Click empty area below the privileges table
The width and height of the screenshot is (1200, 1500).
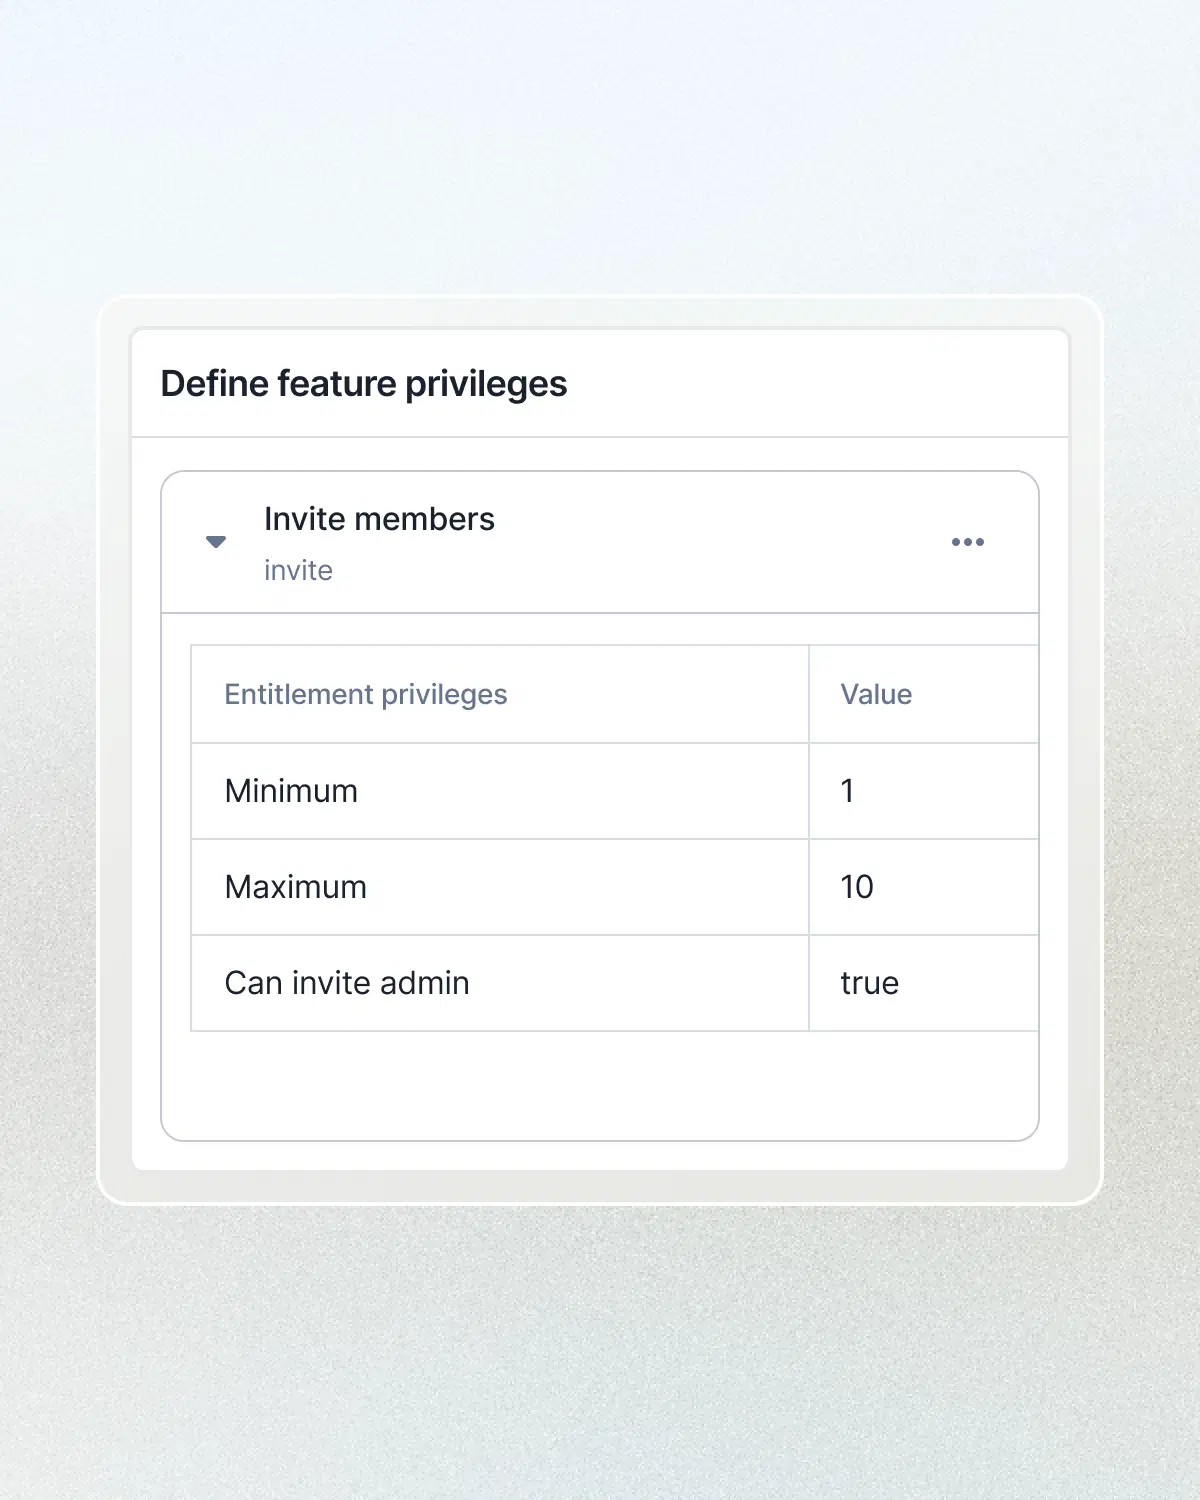pyautogui.click(x=600, y=1086)
